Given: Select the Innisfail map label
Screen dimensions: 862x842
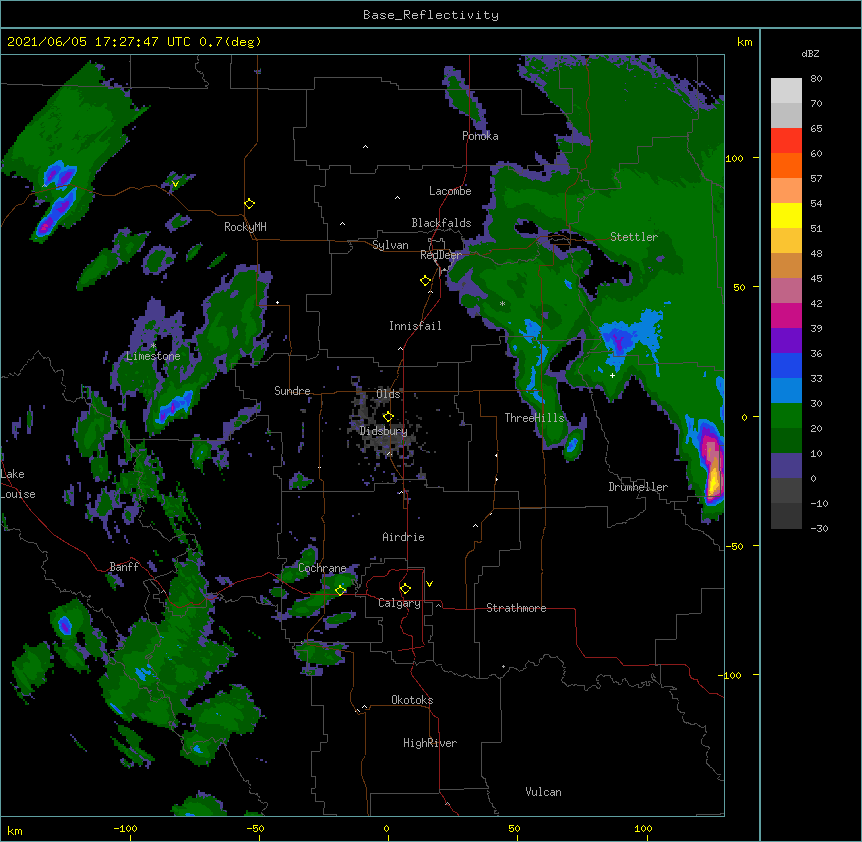Looking at the screenshot, I should pyautogui.click(x=415, y=326).
